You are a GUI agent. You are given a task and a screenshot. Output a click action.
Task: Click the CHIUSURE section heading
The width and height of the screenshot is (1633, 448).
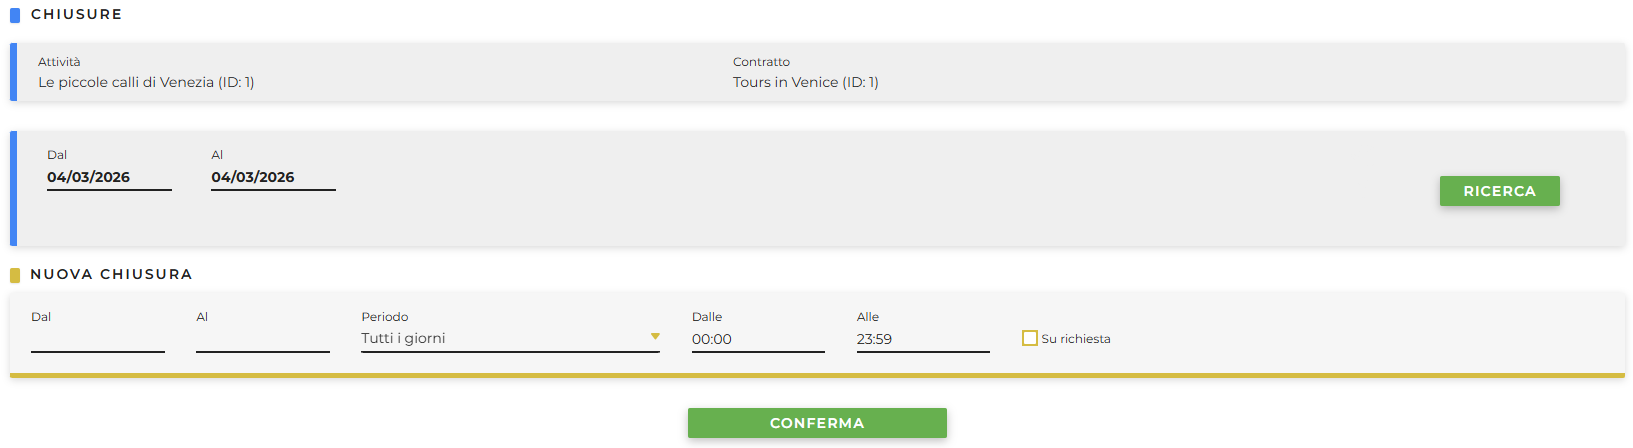coord(76,14)
